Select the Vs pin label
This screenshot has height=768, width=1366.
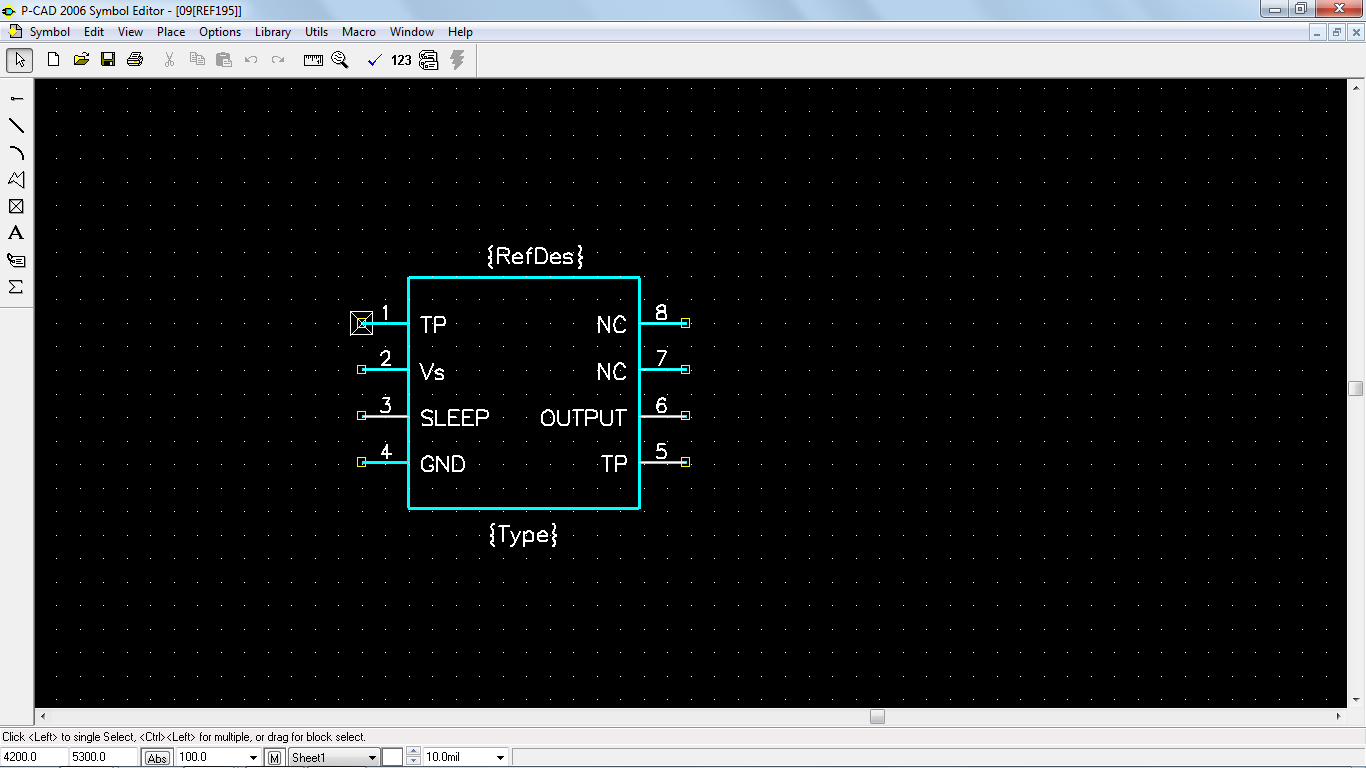(x=432, y=372)
